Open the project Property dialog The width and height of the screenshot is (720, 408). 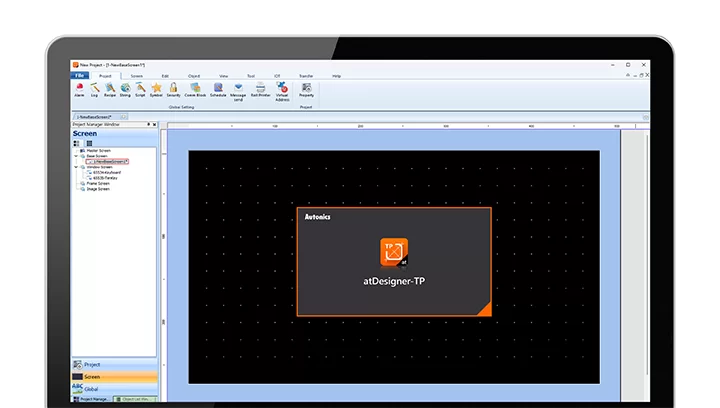[x=306, y=90]
